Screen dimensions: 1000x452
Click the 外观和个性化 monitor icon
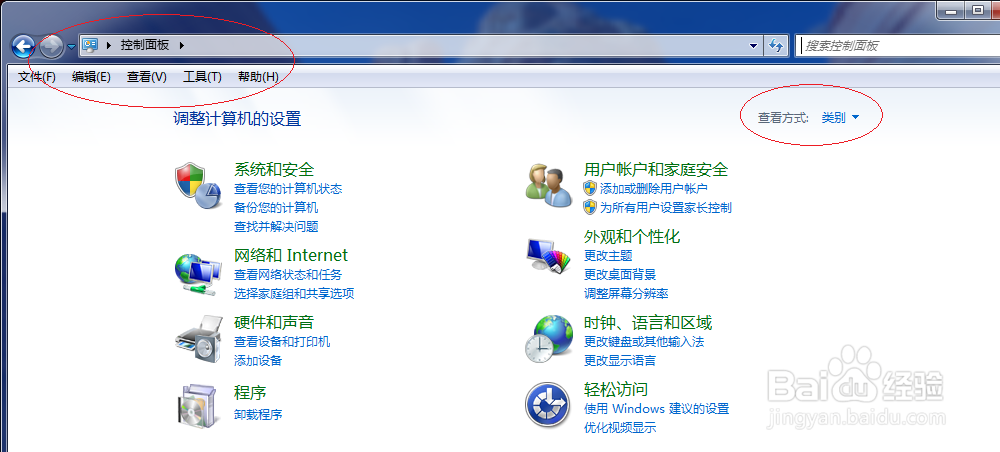(548, 255)
